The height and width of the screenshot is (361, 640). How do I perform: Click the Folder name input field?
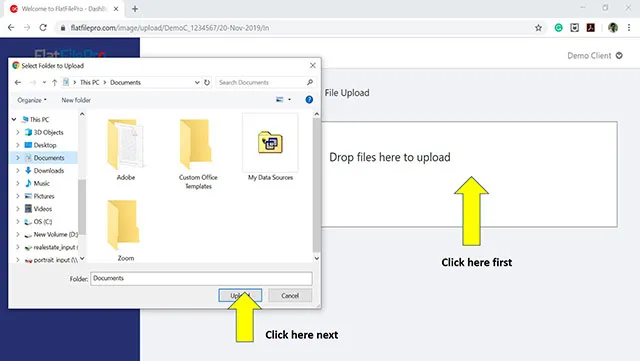pyautogui.click(x=201, y=279)
